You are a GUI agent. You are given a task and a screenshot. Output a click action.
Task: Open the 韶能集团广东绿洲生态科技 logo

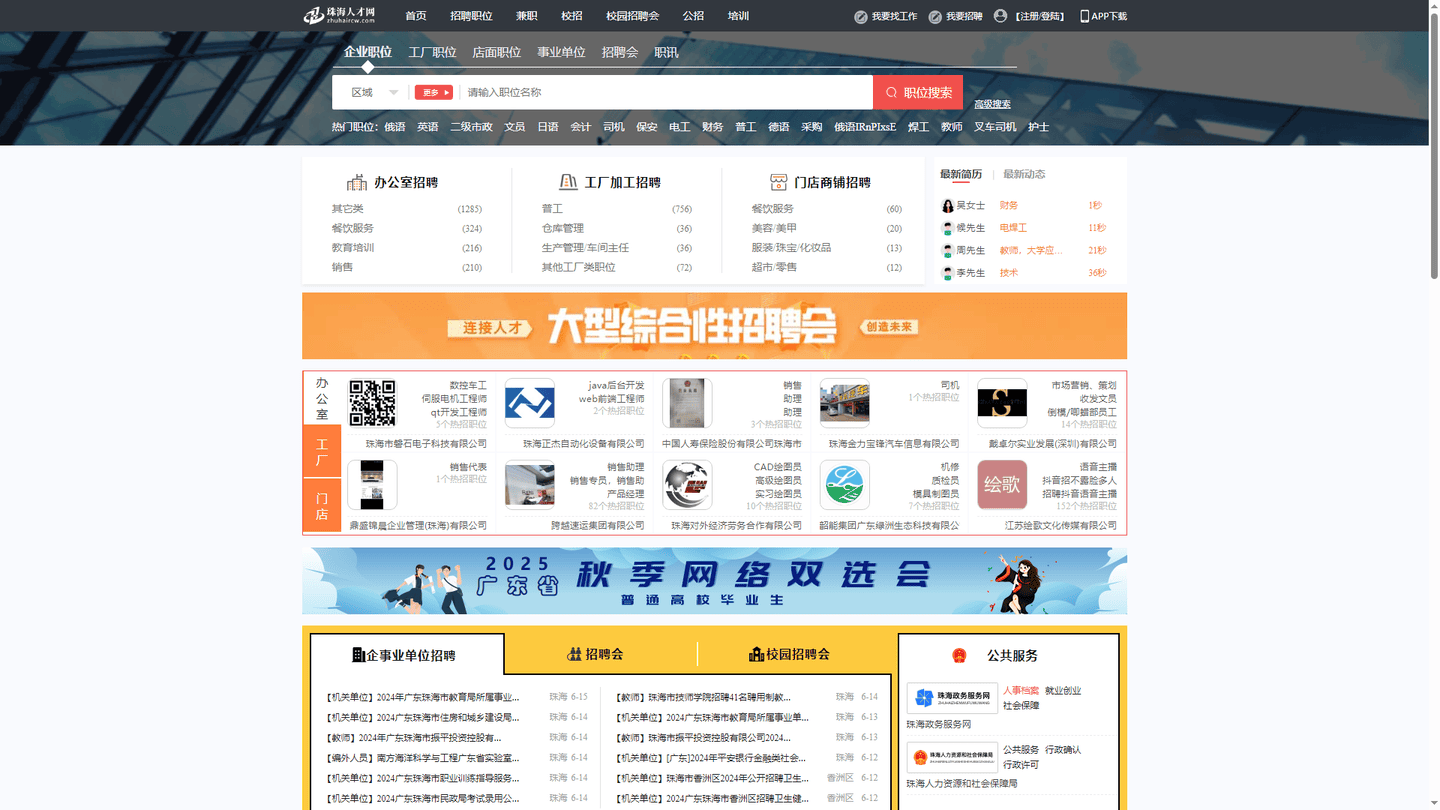tap(844, 485)
